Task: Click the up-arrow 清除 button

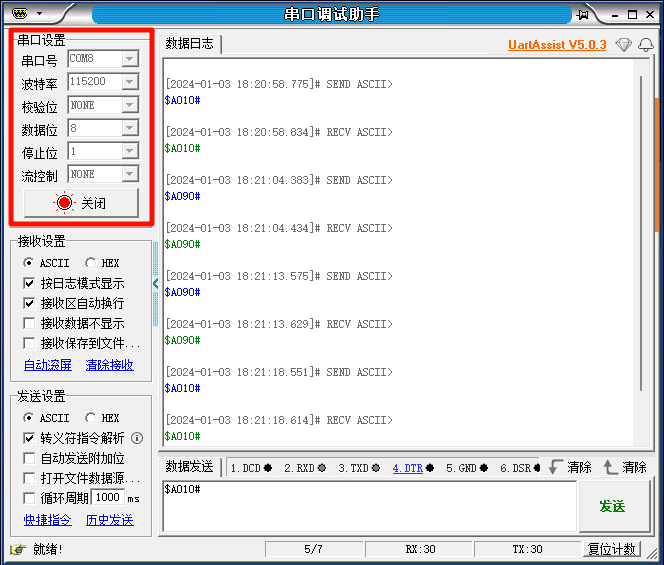Action: [625, 467]
